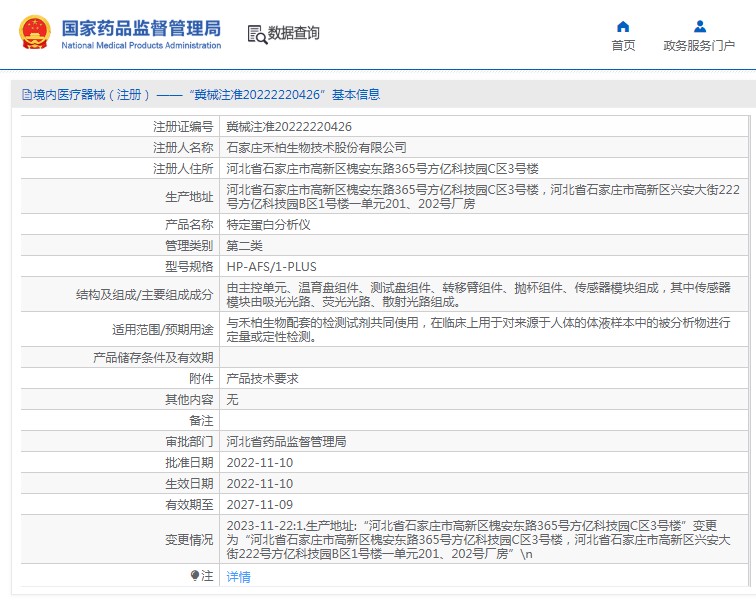
Task: Click the 数据查询 magnifier document icon
Action: click(257, 34)
